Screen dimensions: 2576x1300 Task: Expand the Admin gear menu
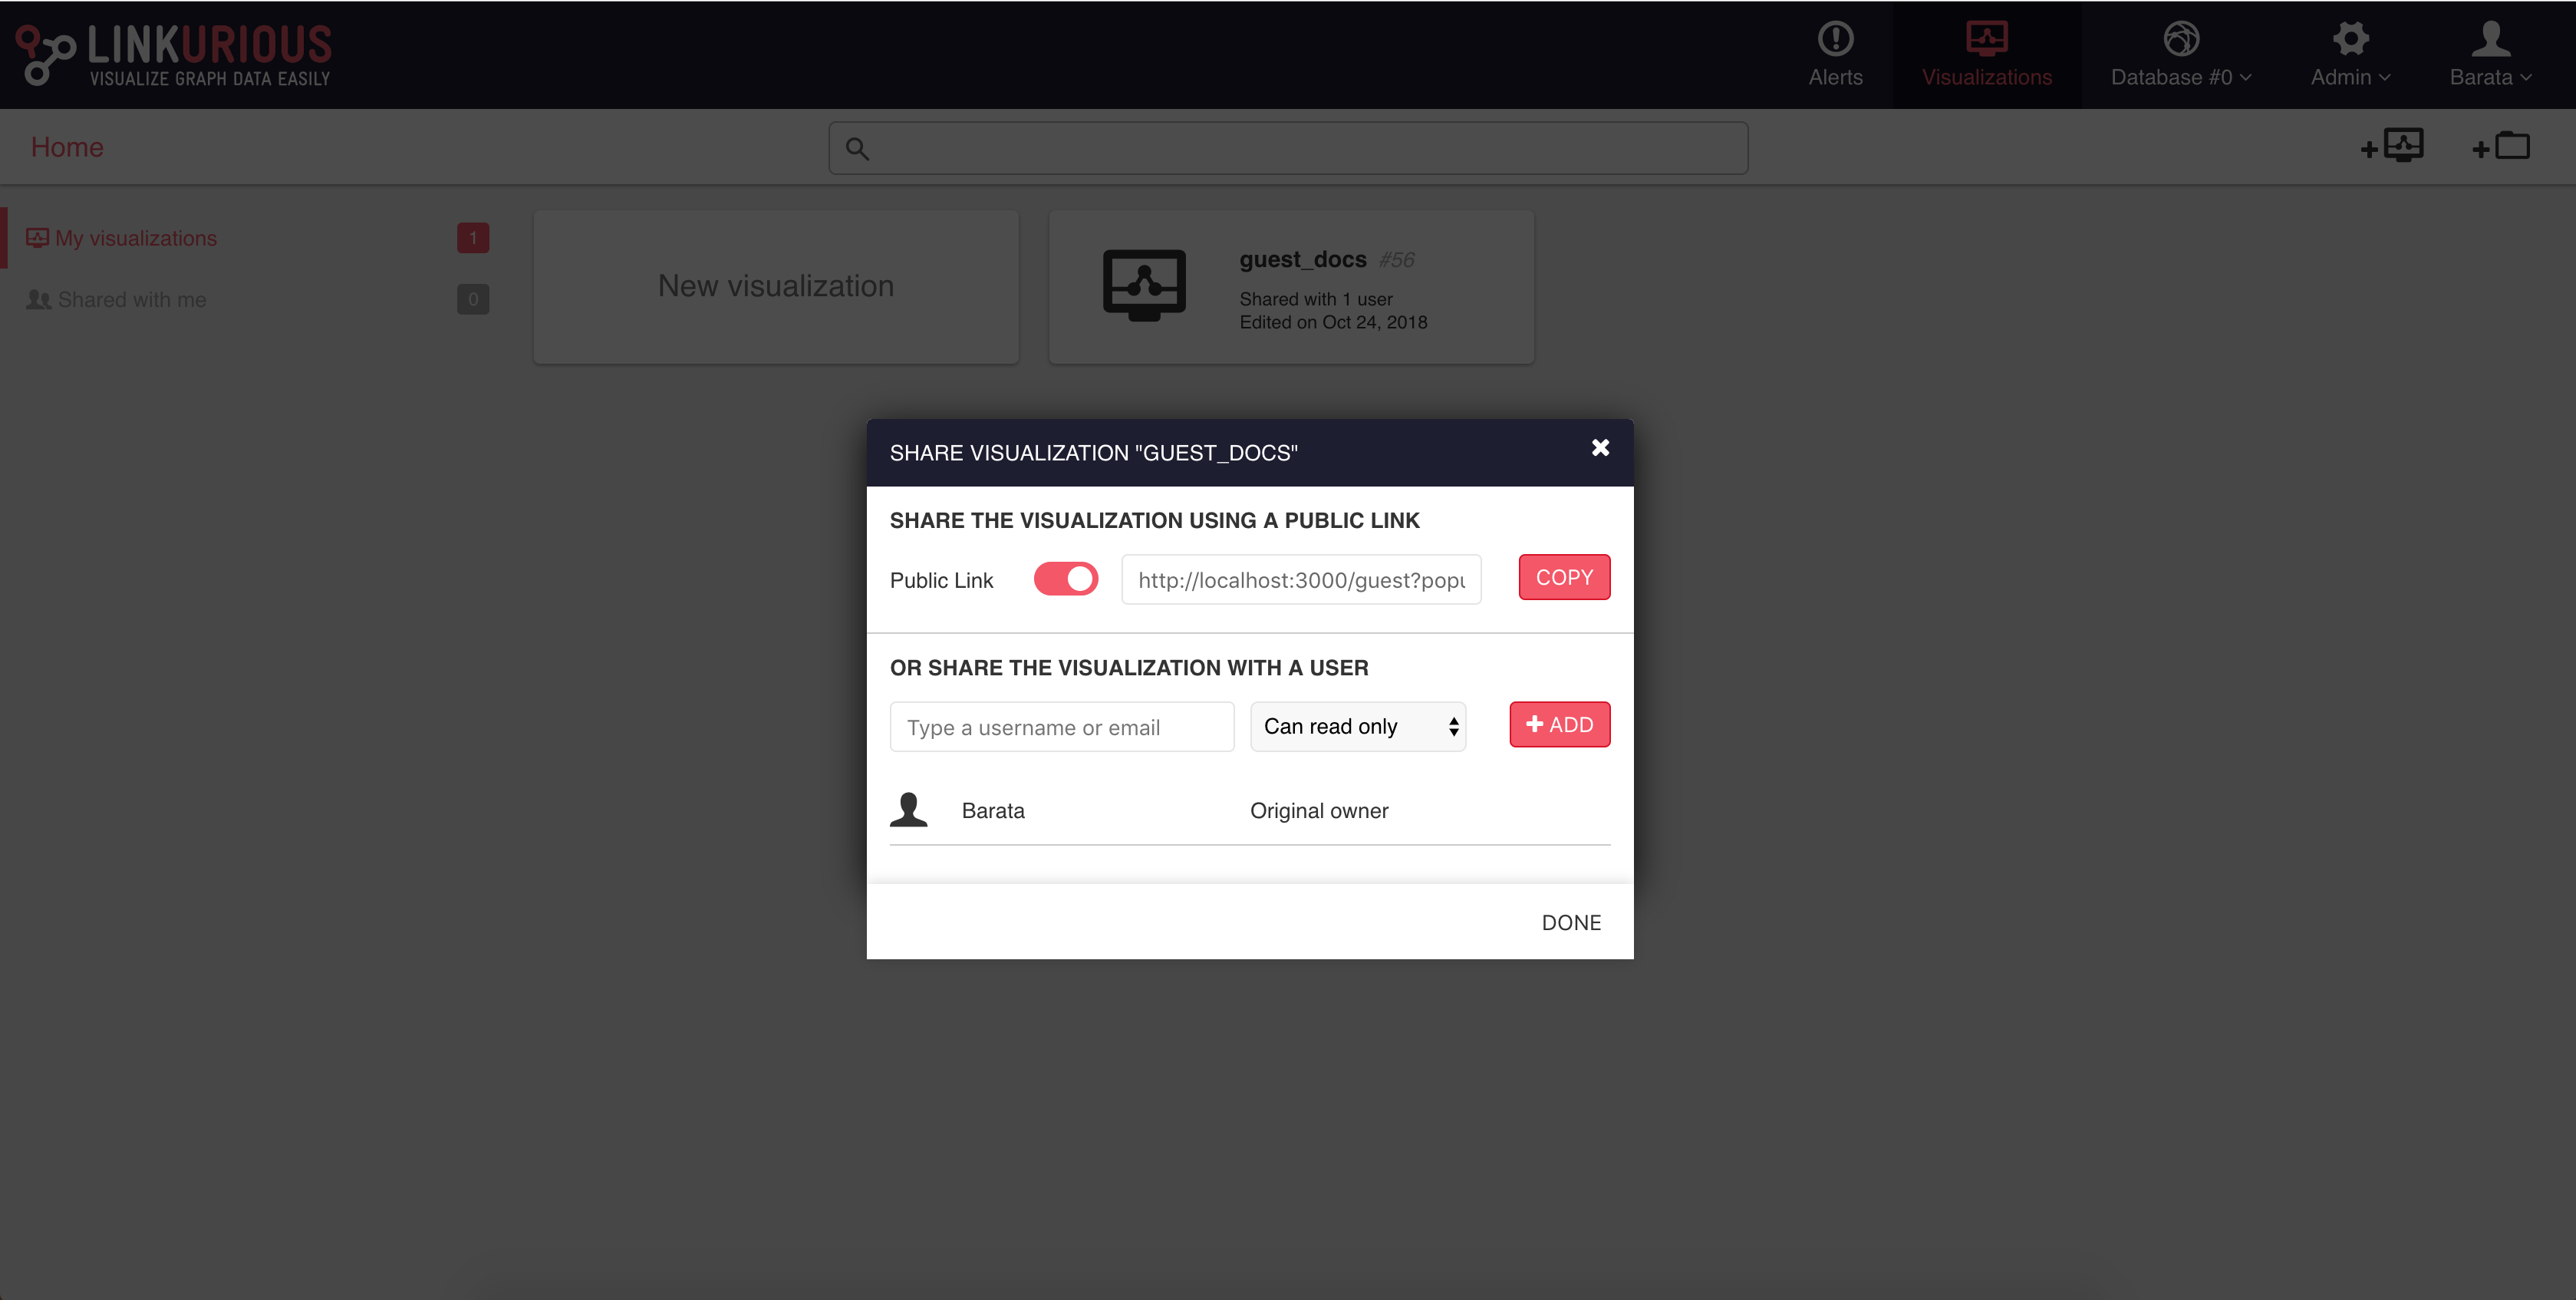[2350, 55]
